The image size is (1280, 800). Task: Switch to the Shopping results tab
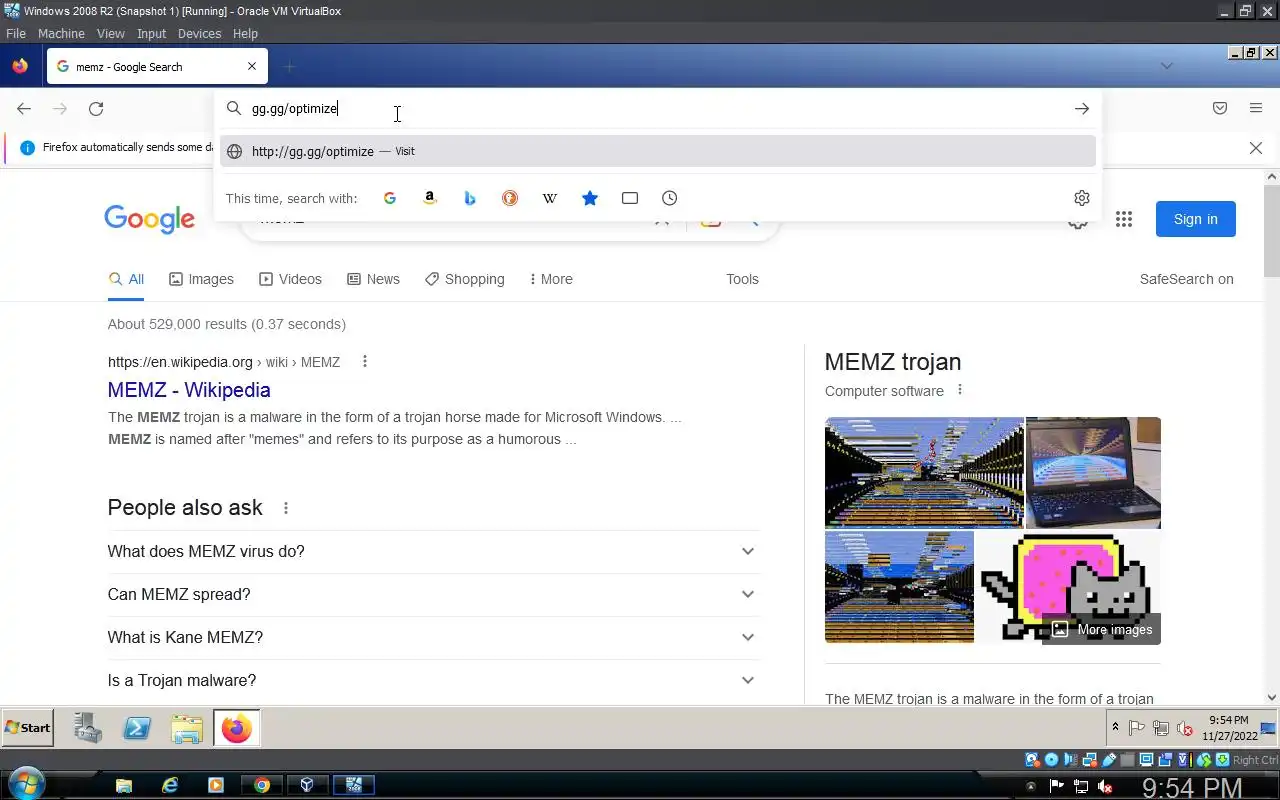coord(465,279)
